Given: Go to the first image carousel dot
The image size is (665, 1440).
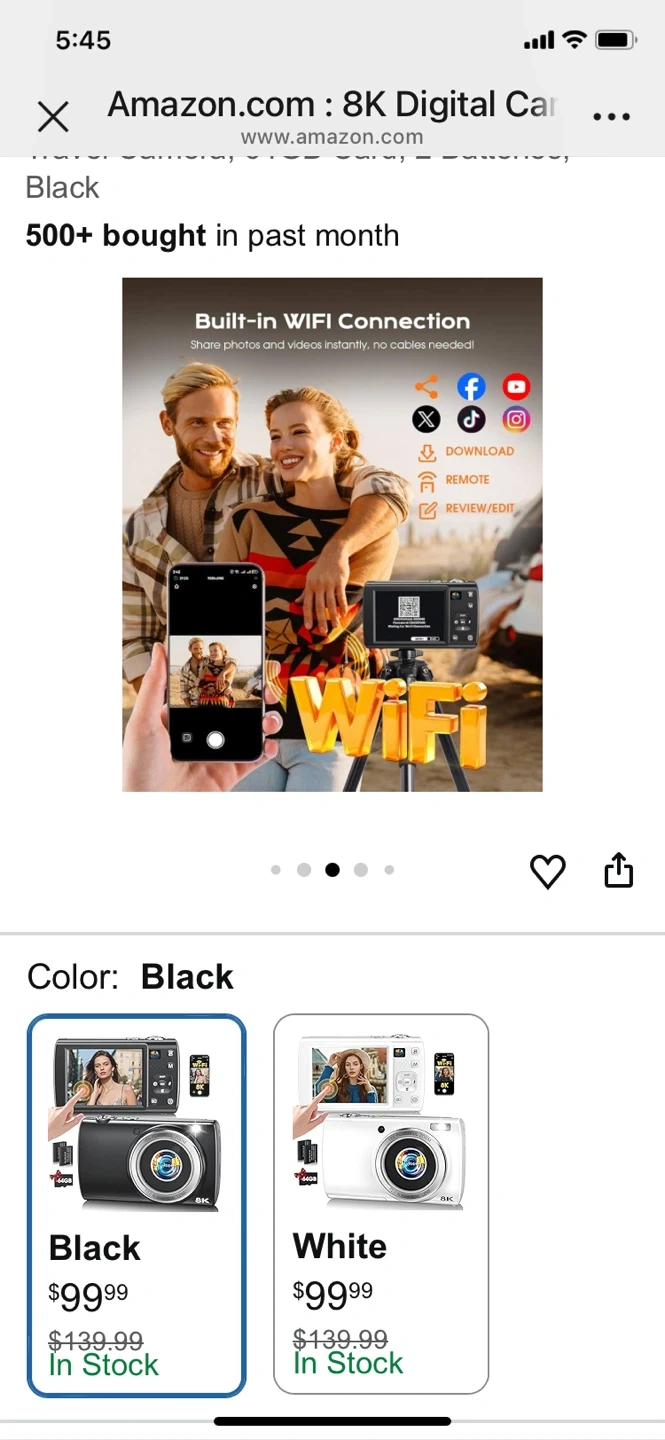Looking at the screenshot, I should 276,870.
